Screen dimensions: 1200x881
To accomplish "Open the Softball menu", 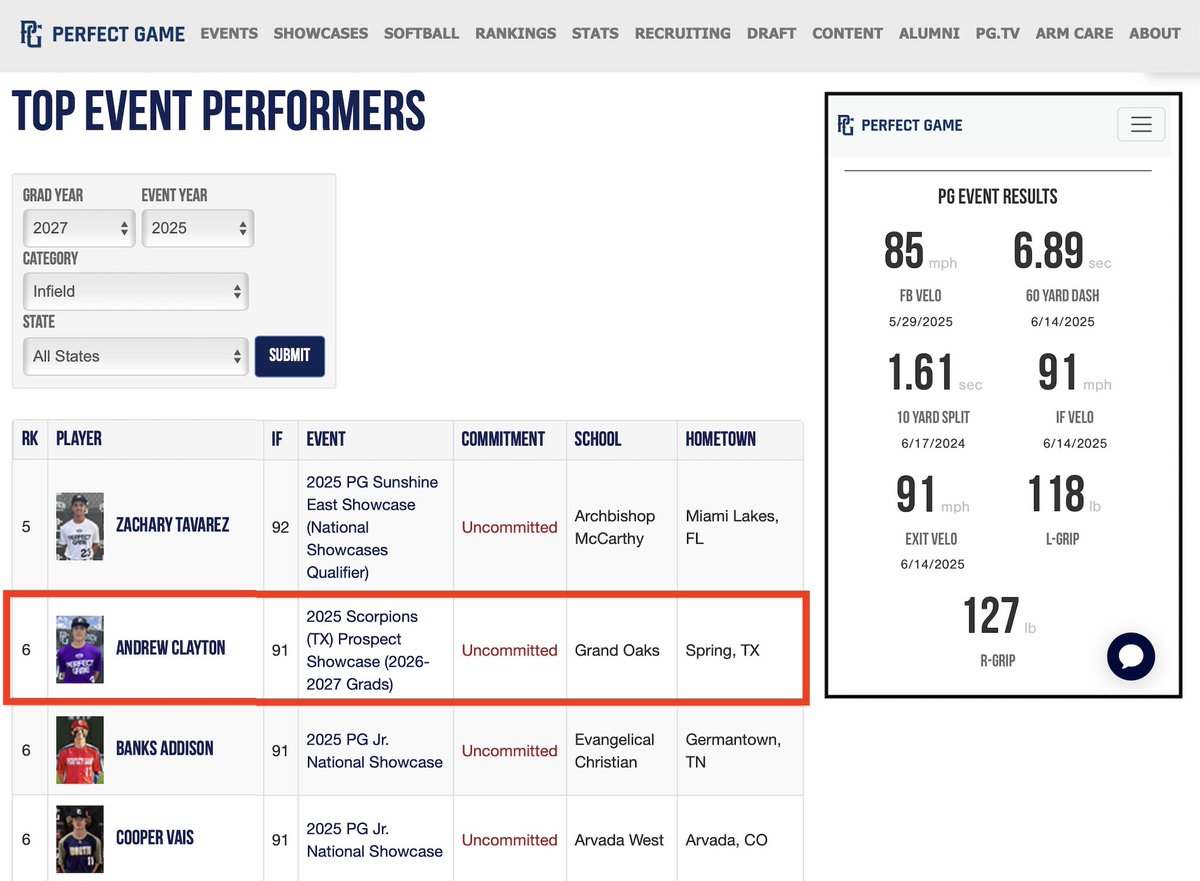I will click(x=422, y=33).
